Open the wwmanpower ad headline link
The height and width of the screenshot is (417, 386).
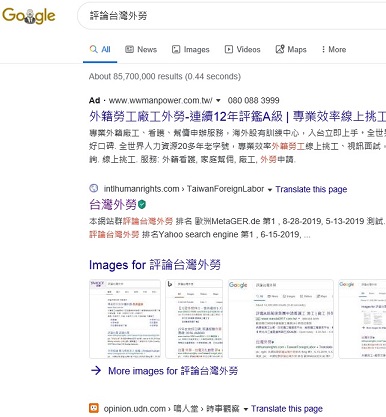click(x=237, y=116)
